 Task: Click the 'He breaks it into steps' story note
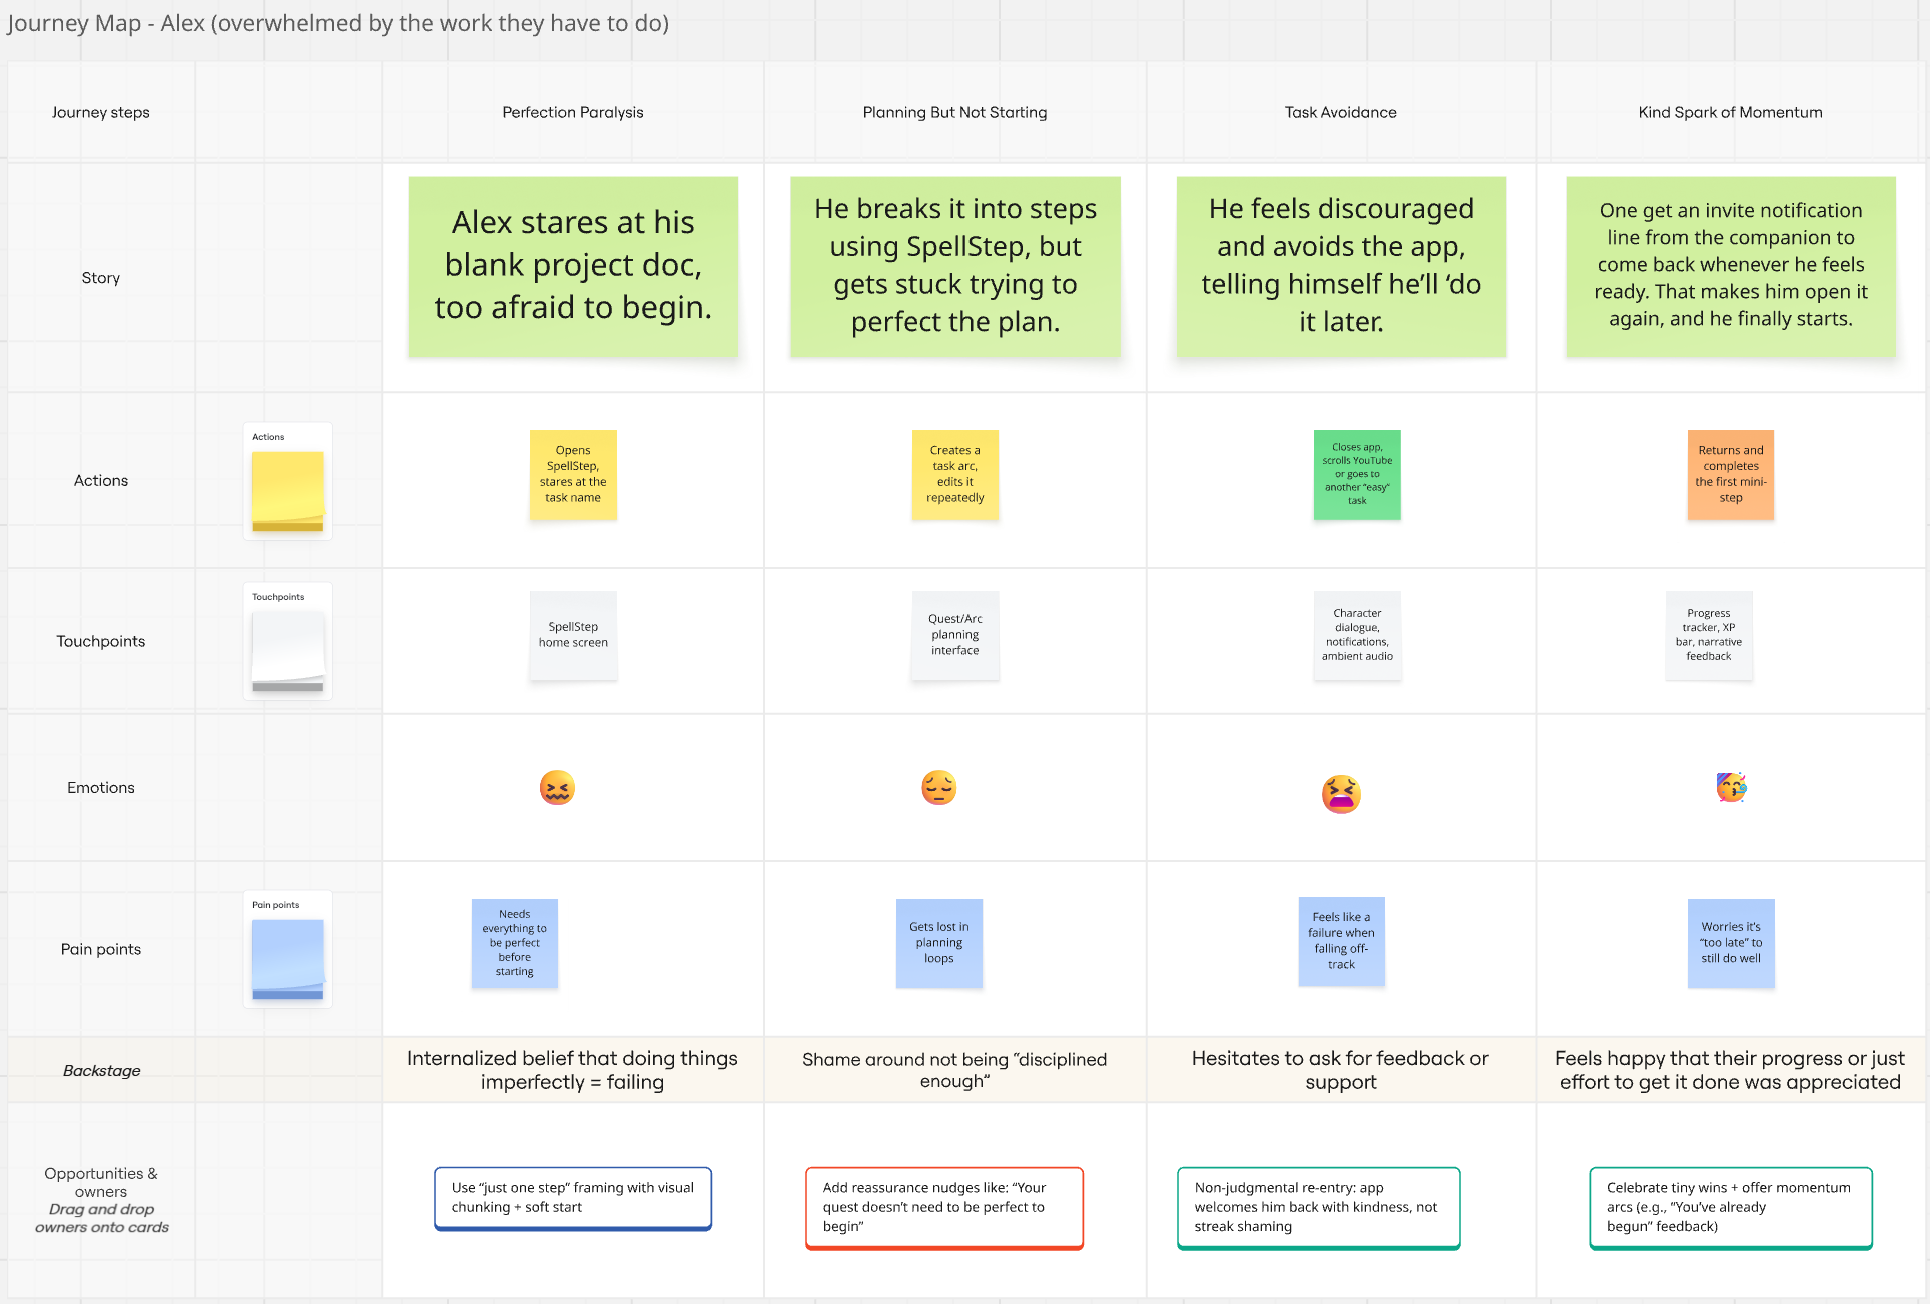(x=955, y=266)
